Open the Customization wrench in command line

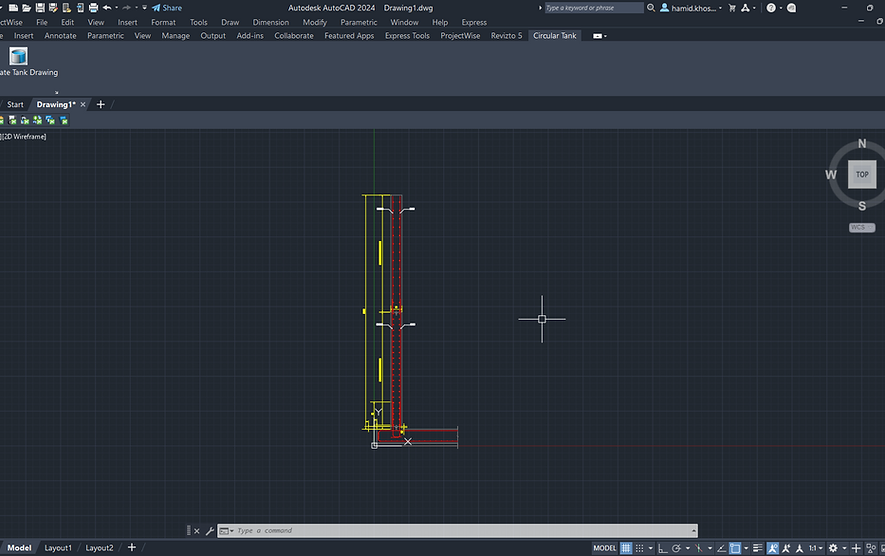point(210,531)
